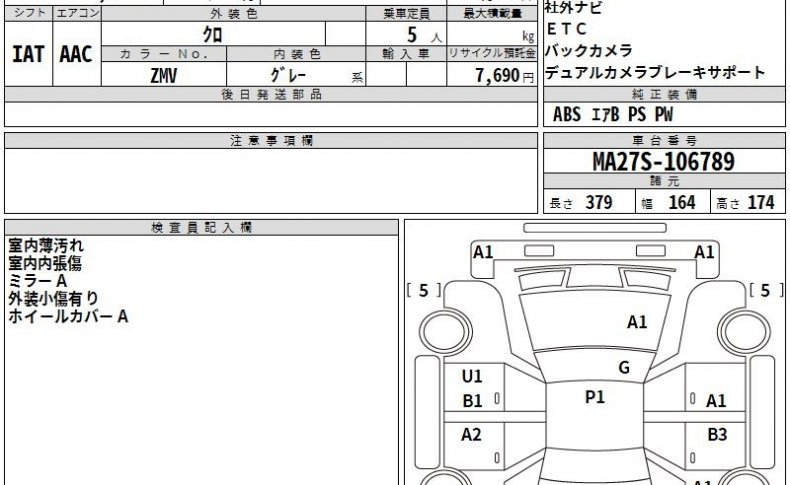Select the 乗車定員 header cell
This screenshot has height=485, width=790.
pyautogui.click(x=406, y=14)
